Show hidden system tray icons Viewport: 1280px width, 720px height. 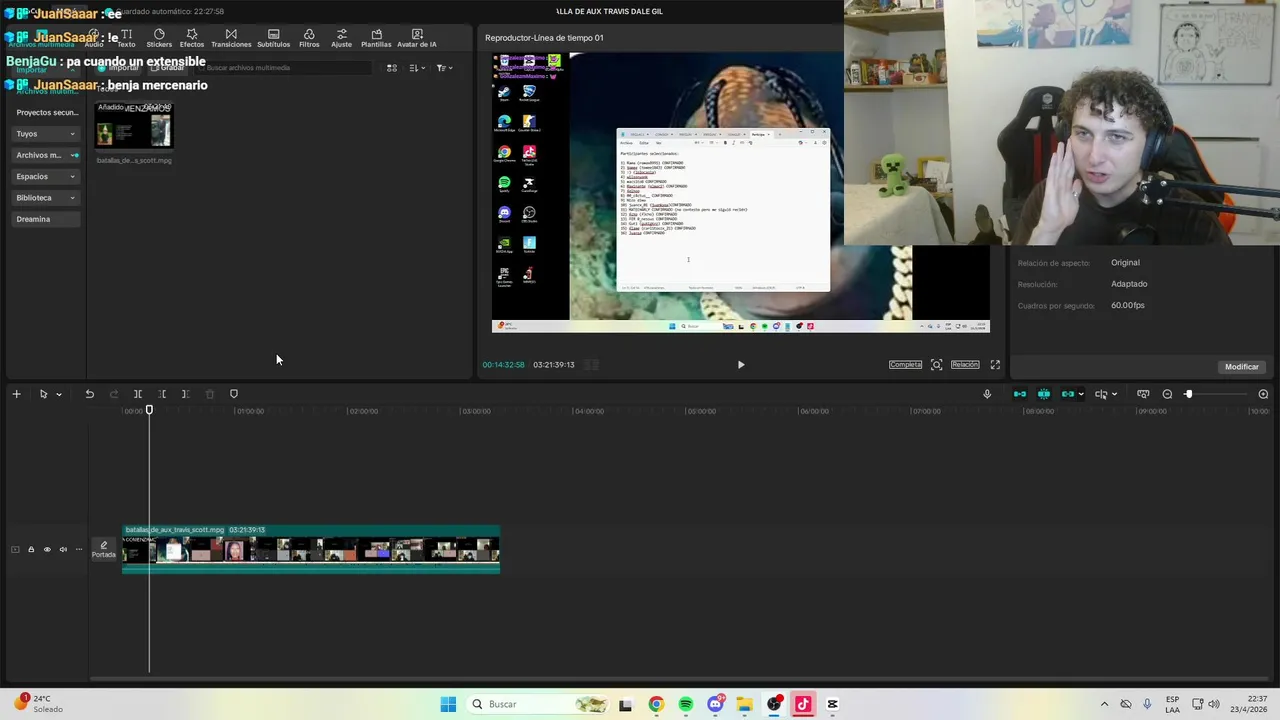click(x=1104, y=704)
